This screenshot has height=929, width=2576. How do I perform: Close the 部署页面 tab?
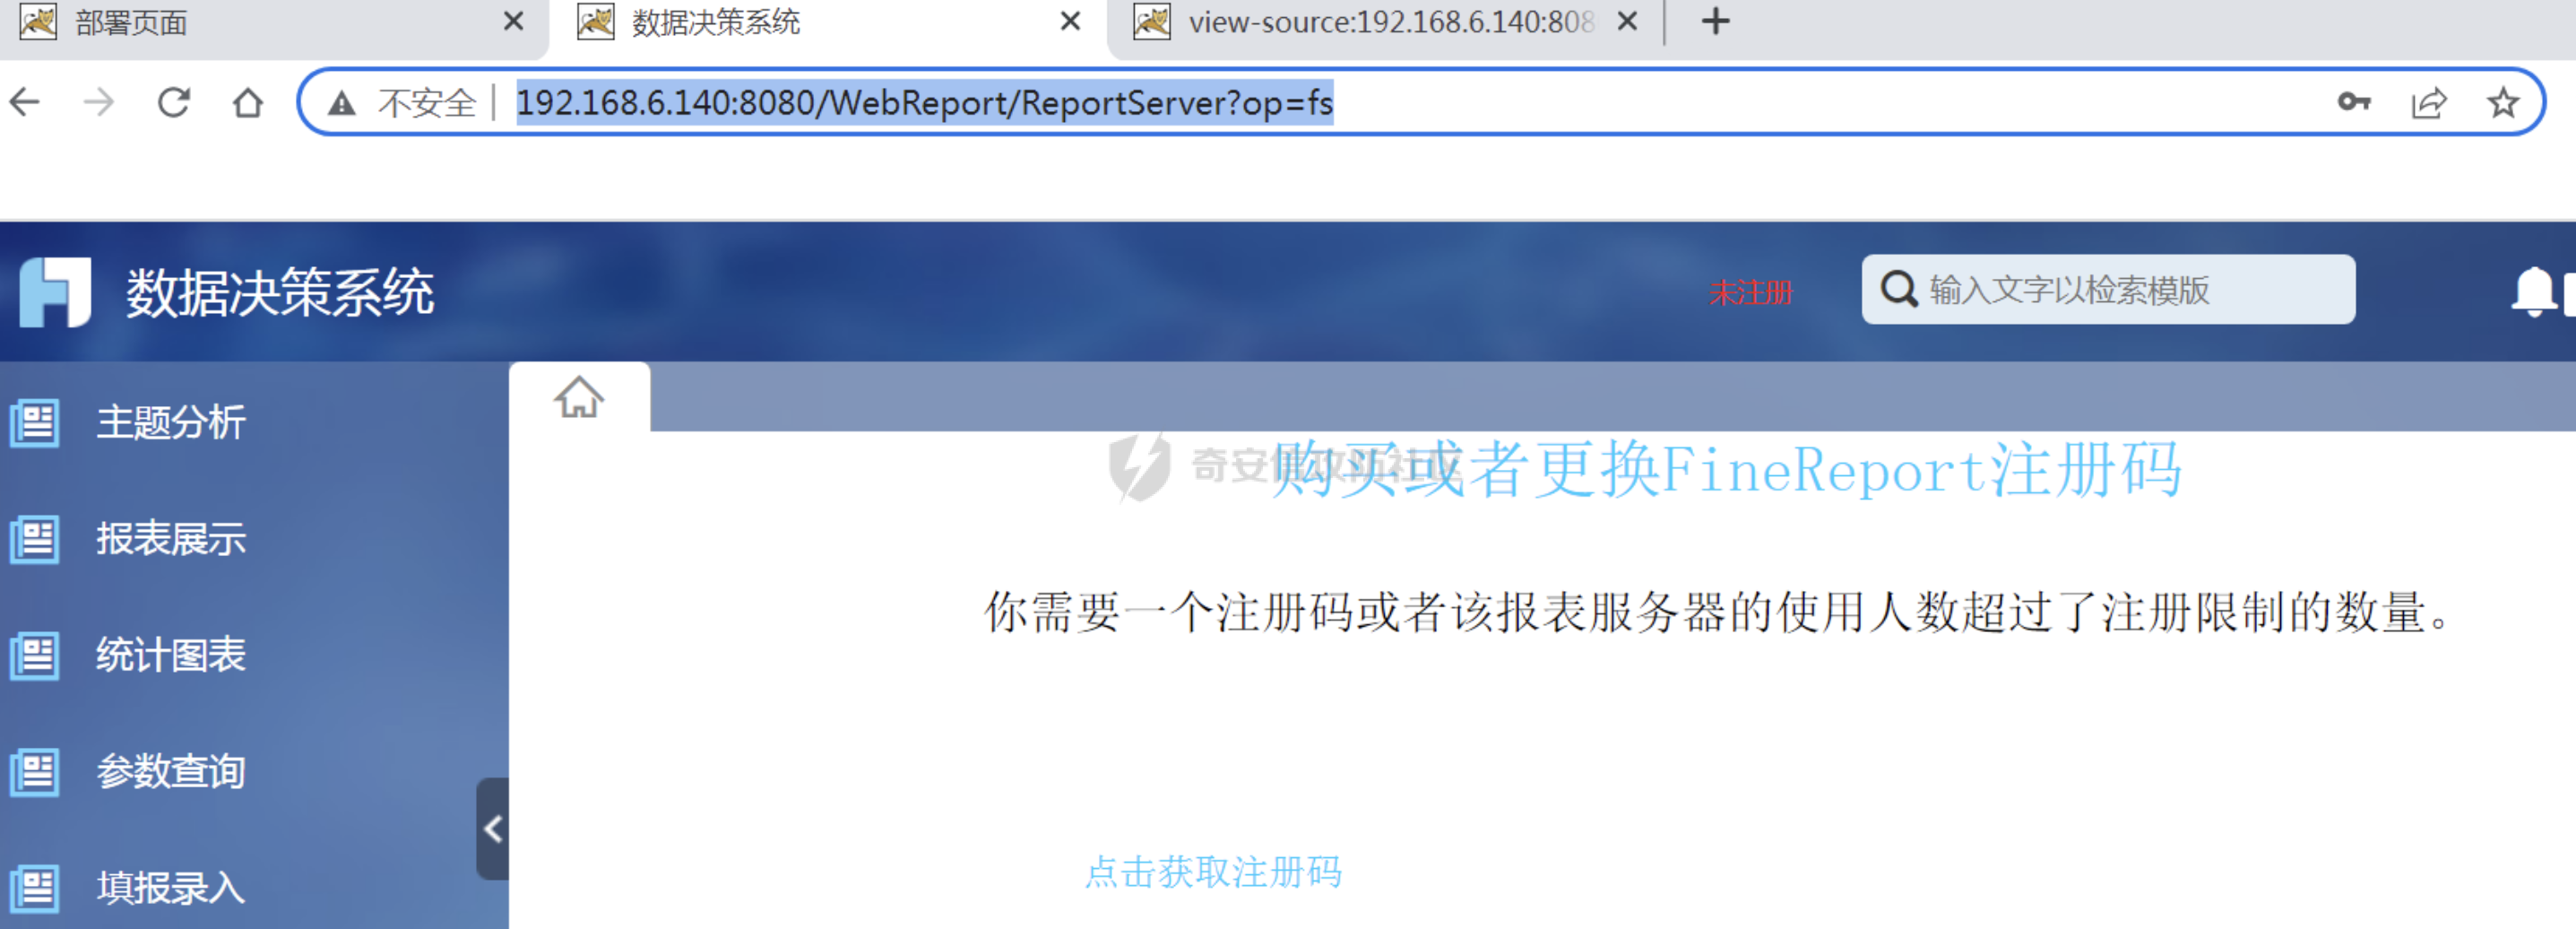513,21
